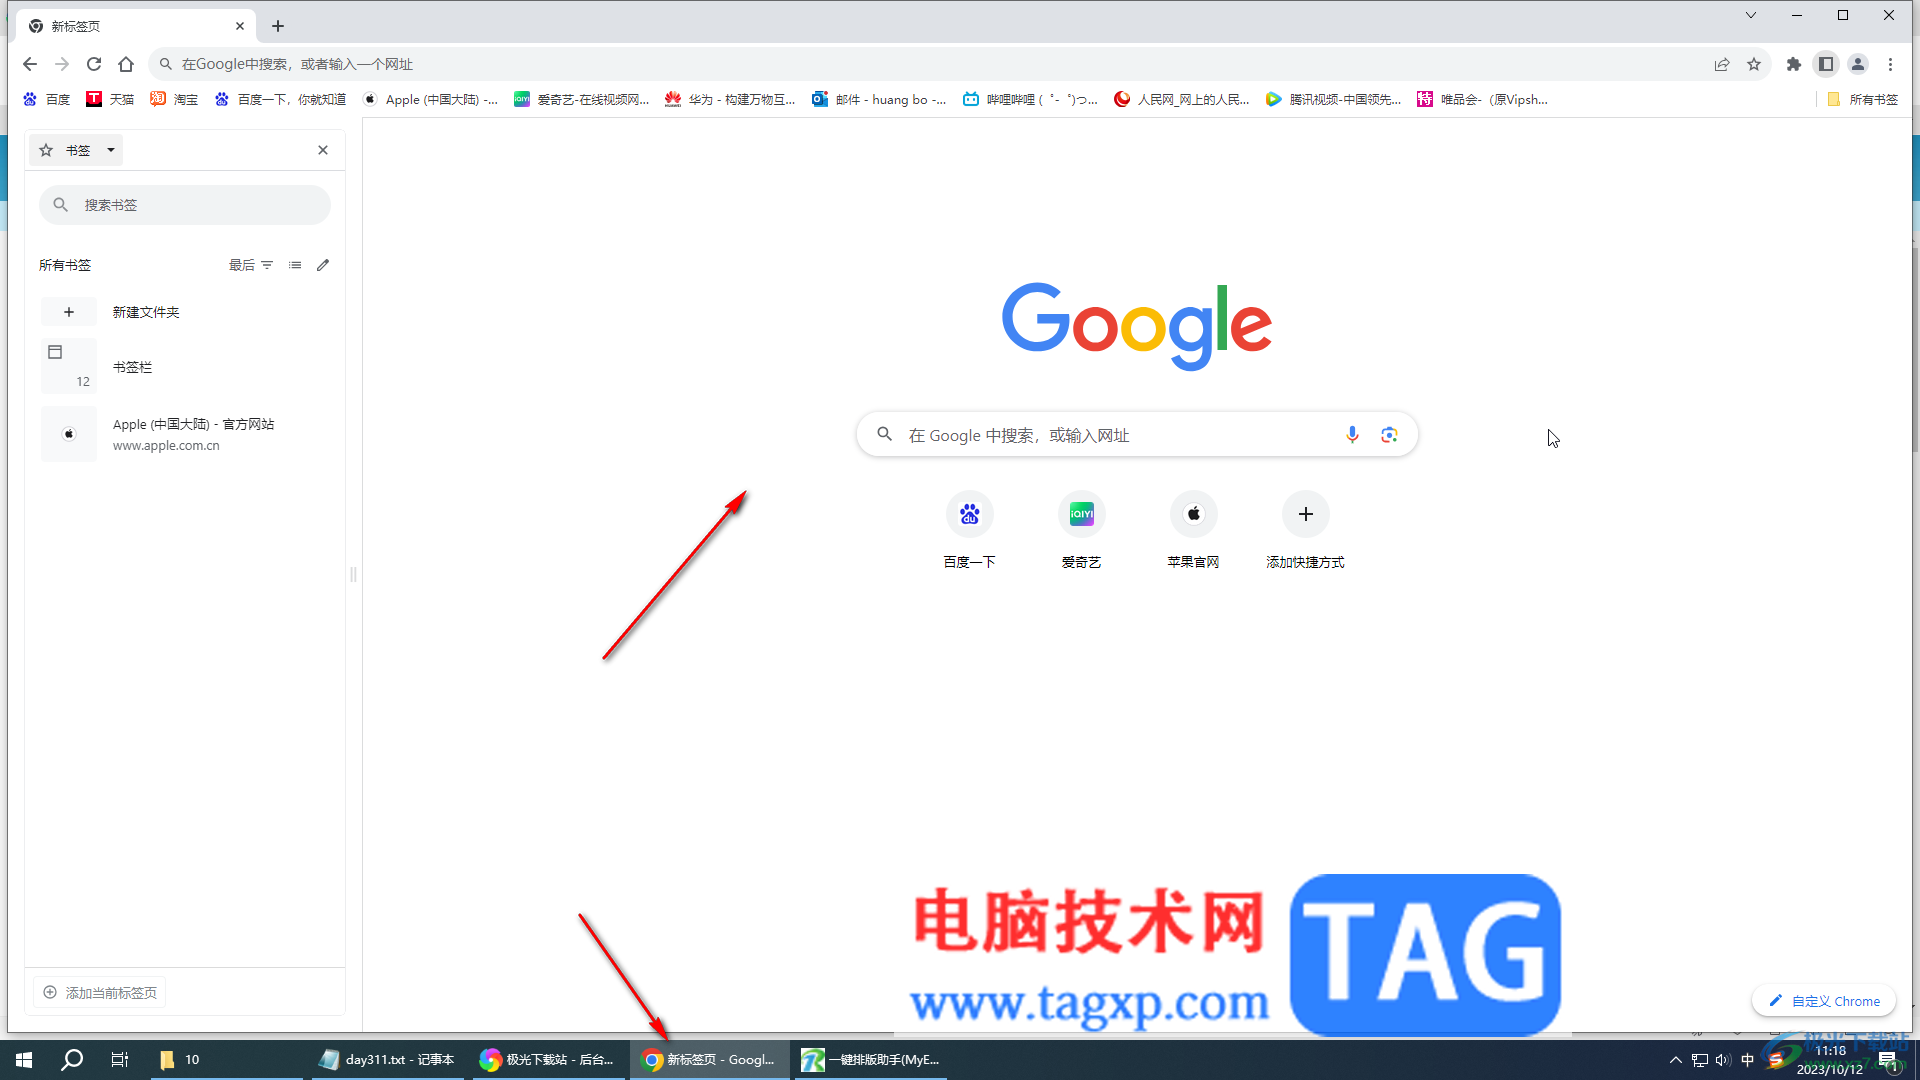1920x1080 pixels.
Task: Create a new folder via 新建文件夹
Action: click(185, 312)
